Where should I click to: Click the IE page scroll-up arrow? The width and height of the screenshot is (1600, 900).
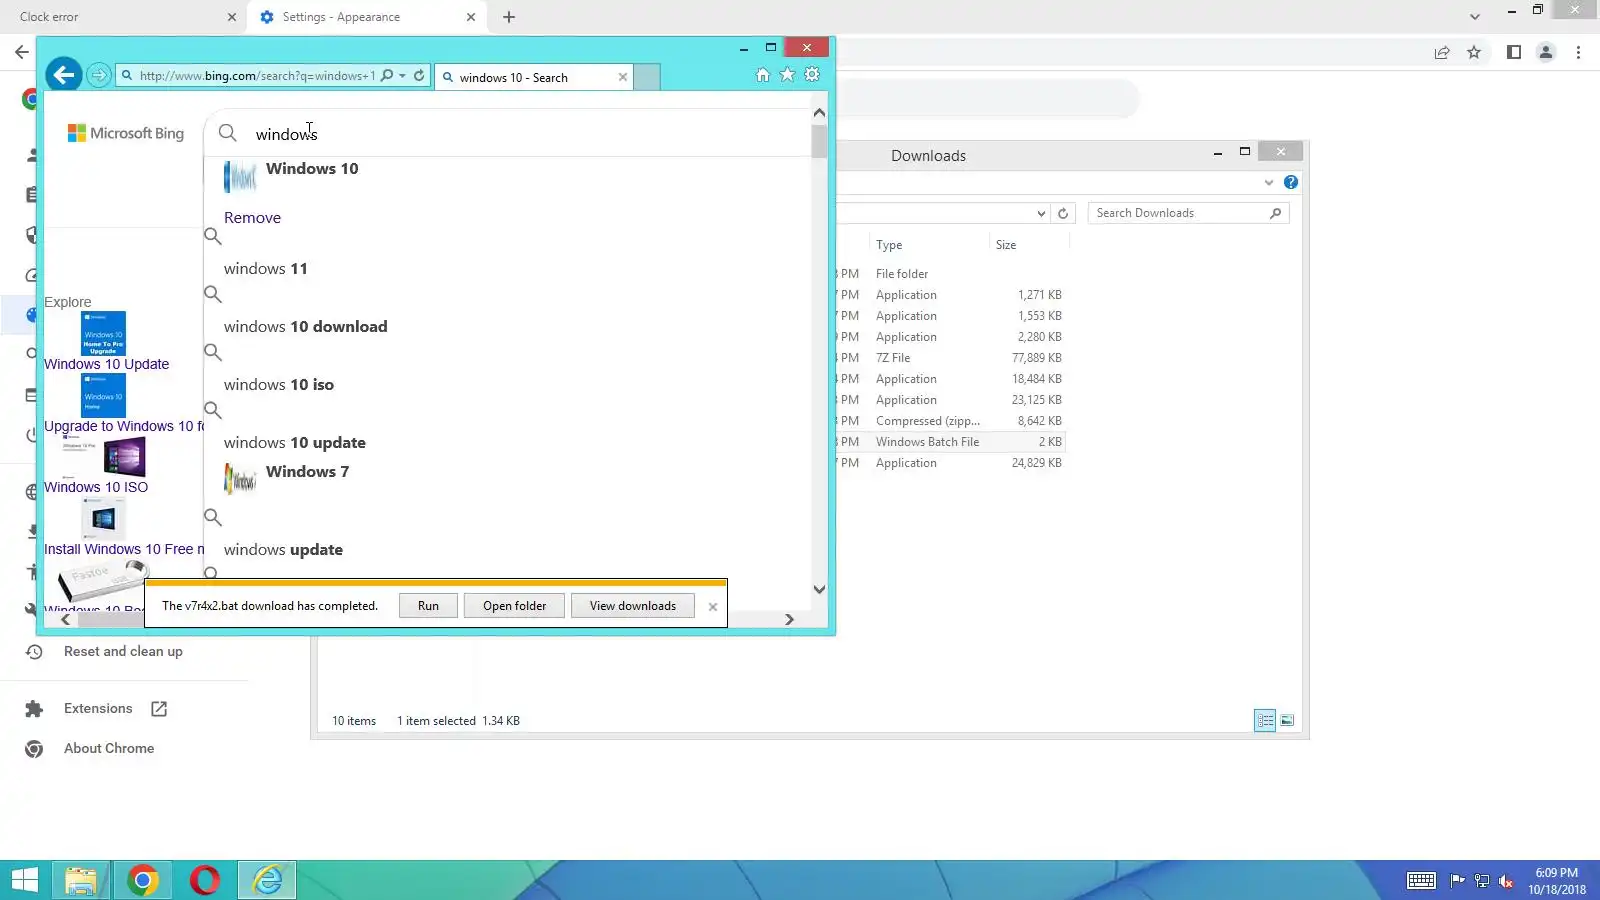click(x=819, y=113)
